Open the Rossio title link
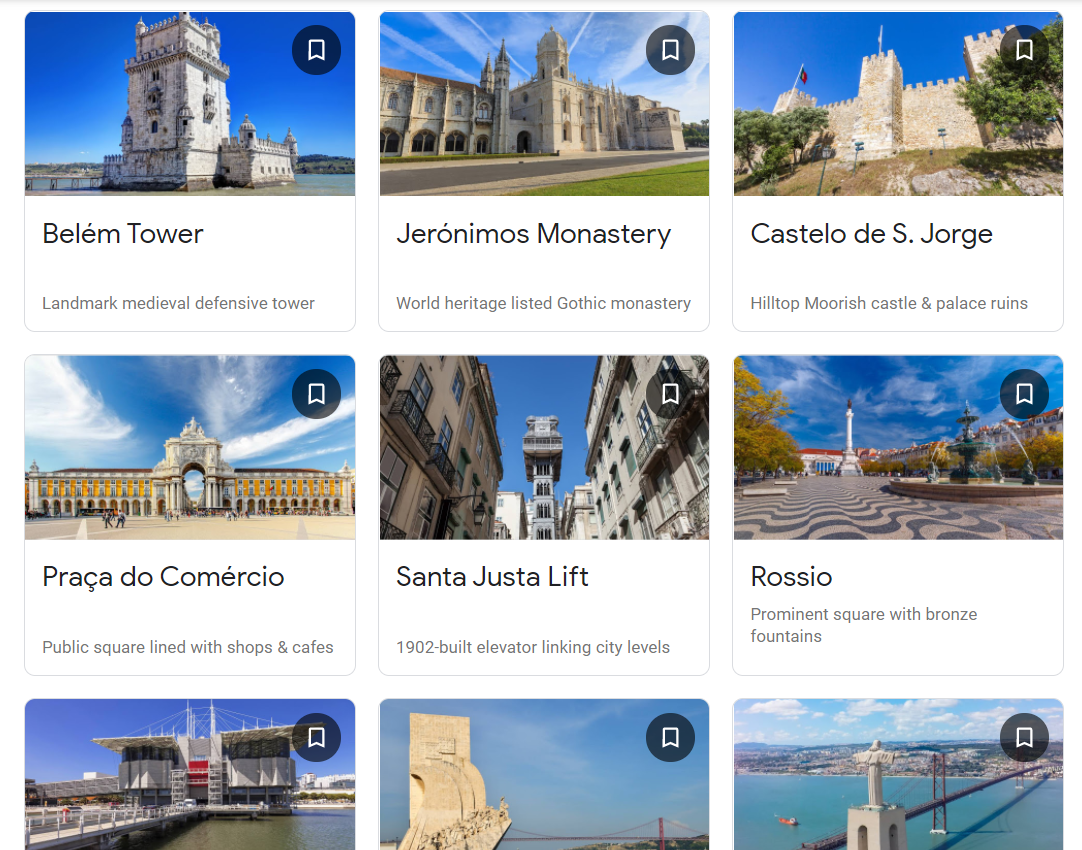The image size is (1082, 850). (791, 577)
